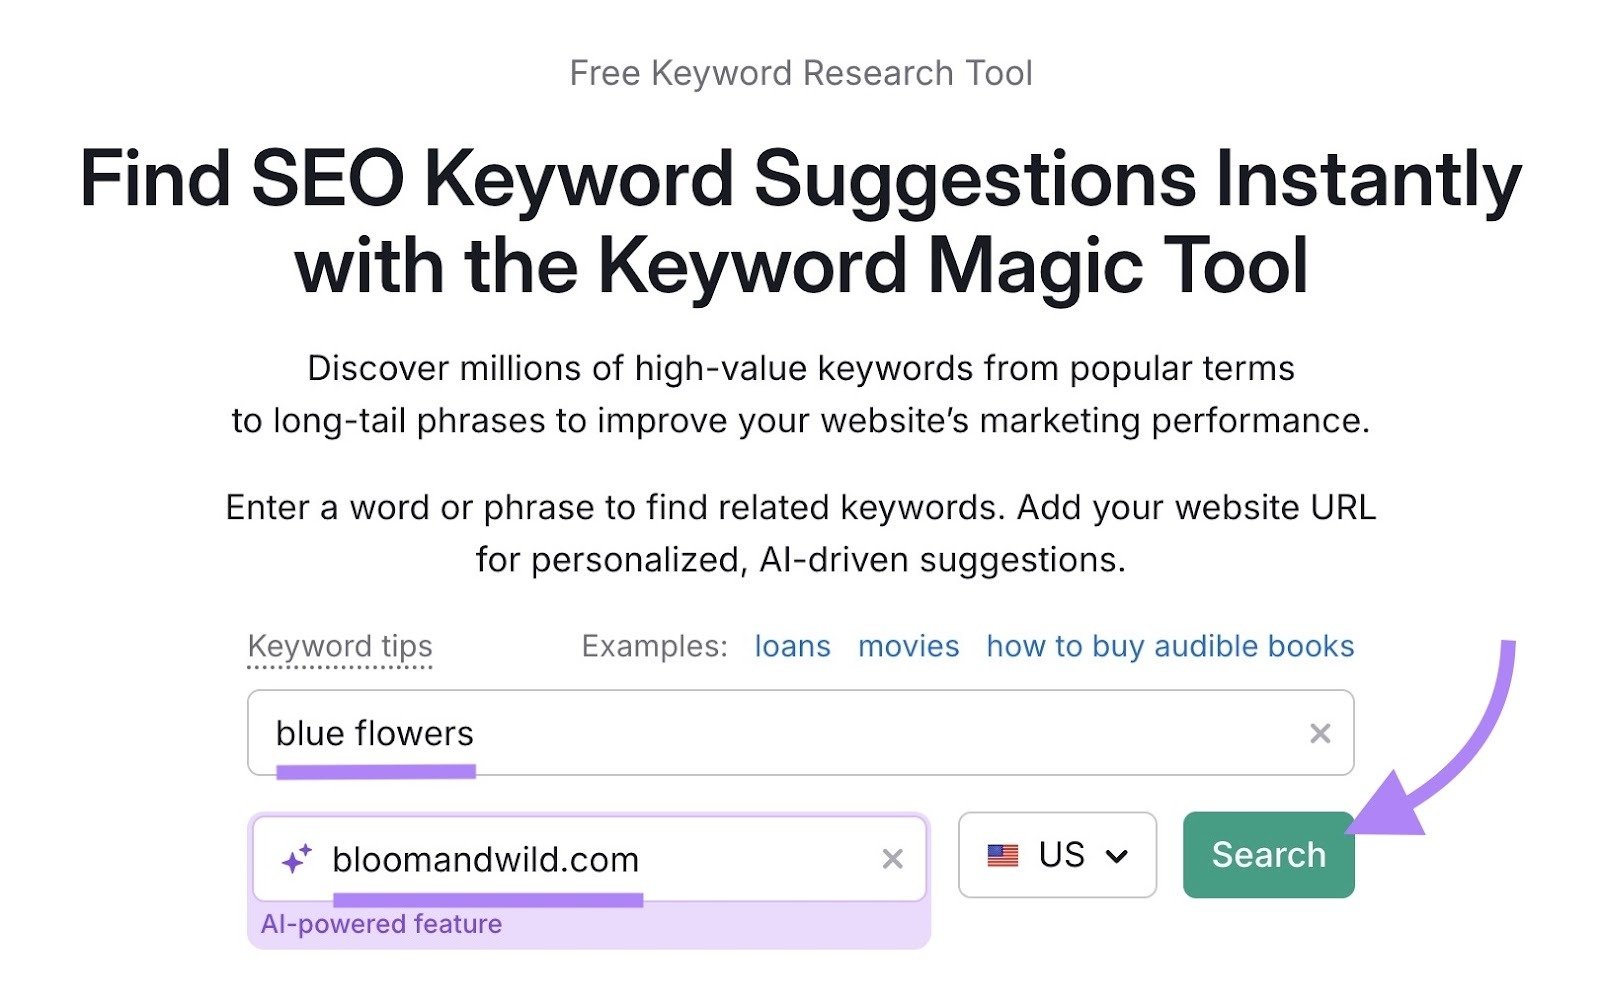Click the Search button

pyautogui.click(x=1268, y=855)
